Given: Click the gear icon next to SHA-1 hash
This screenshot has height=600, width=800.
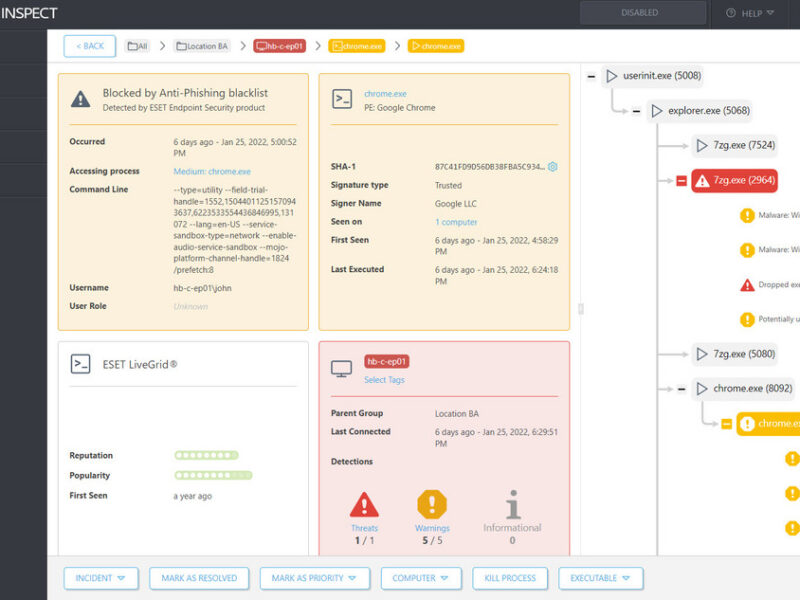Looking at the screenshot, I should [552, 167].
